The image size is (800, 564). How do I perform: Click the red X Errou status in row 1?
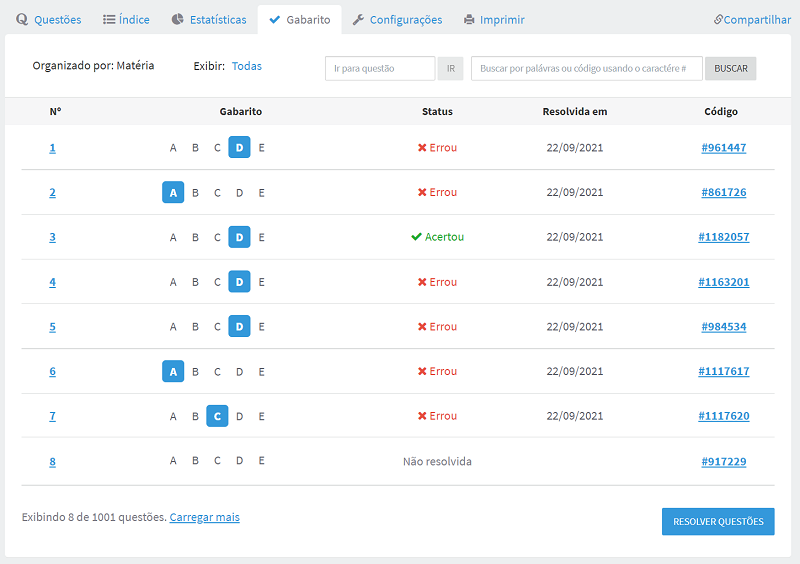(x=437, y=148)
